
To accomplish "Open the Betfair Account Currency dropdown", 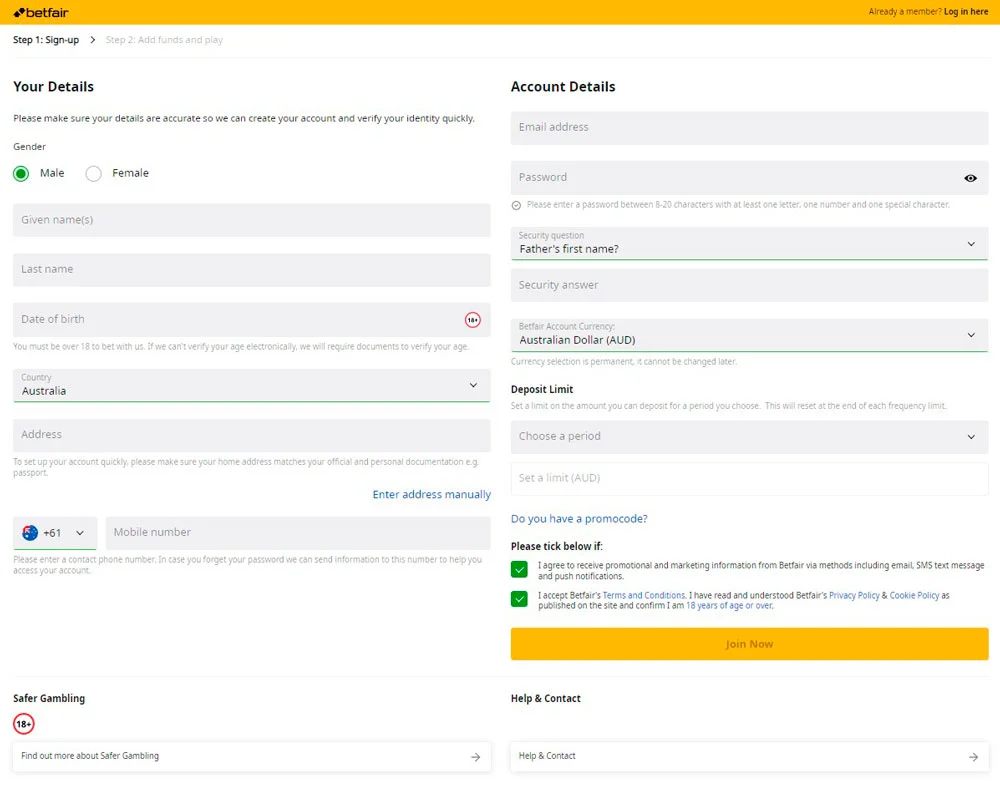I will (749, 335).
